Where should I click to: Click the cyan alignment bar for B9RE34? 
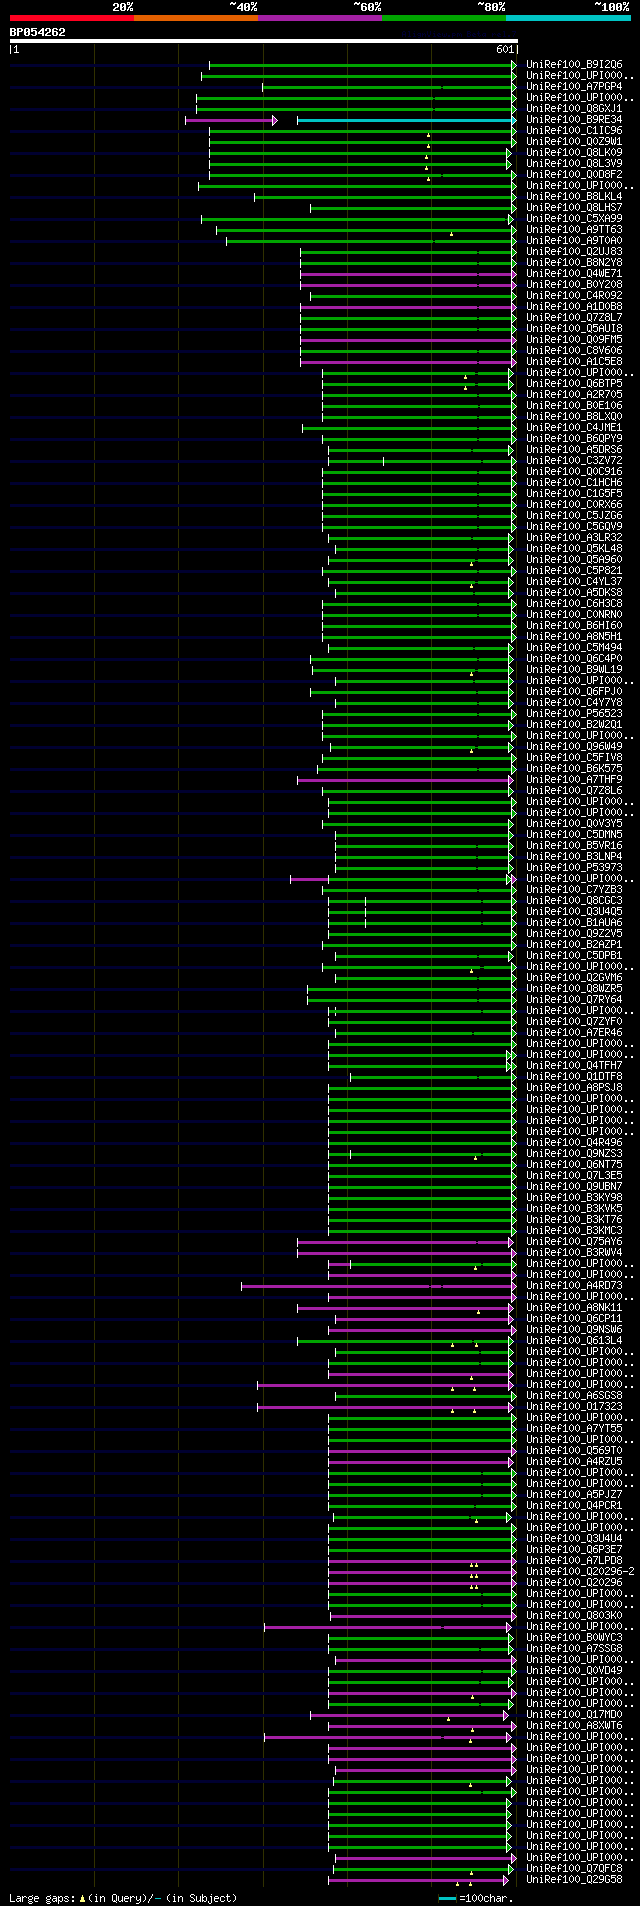coord(407,120)
